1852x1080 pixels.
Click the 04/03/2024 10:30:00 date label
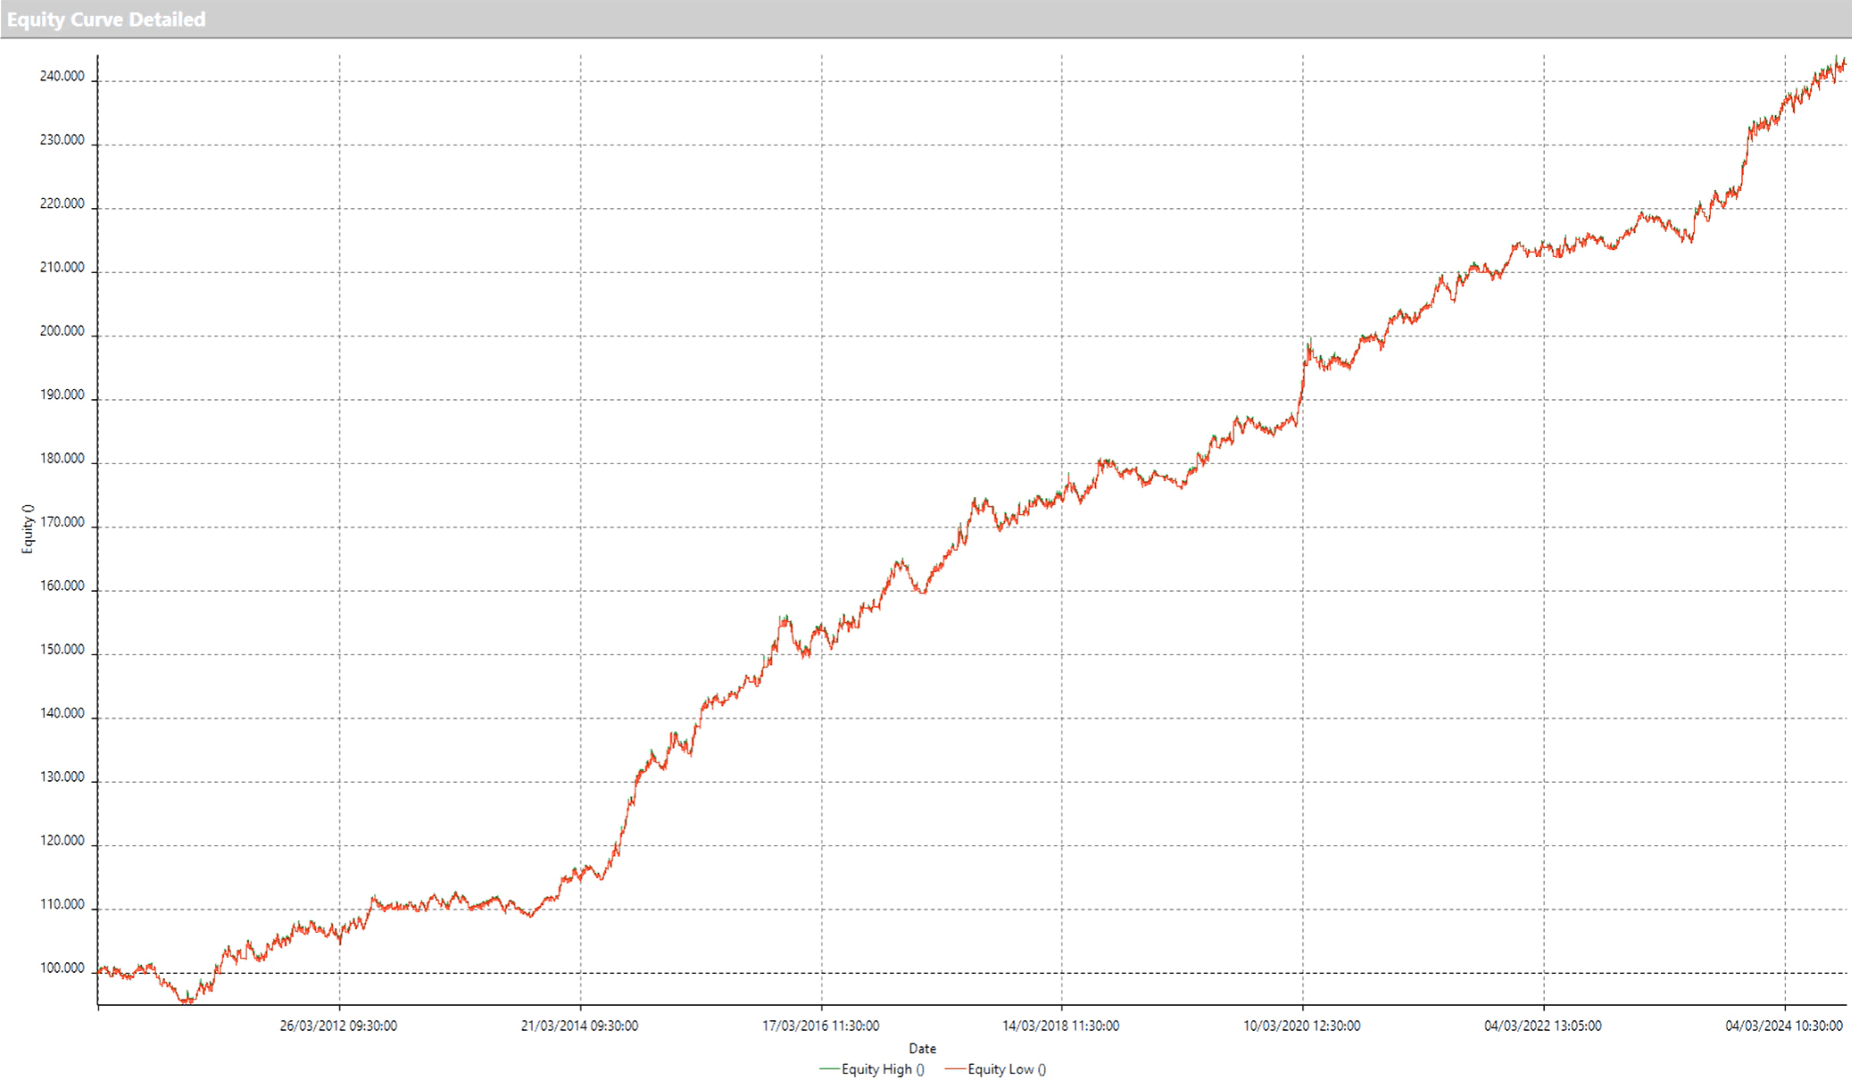pos(1784,1025)
